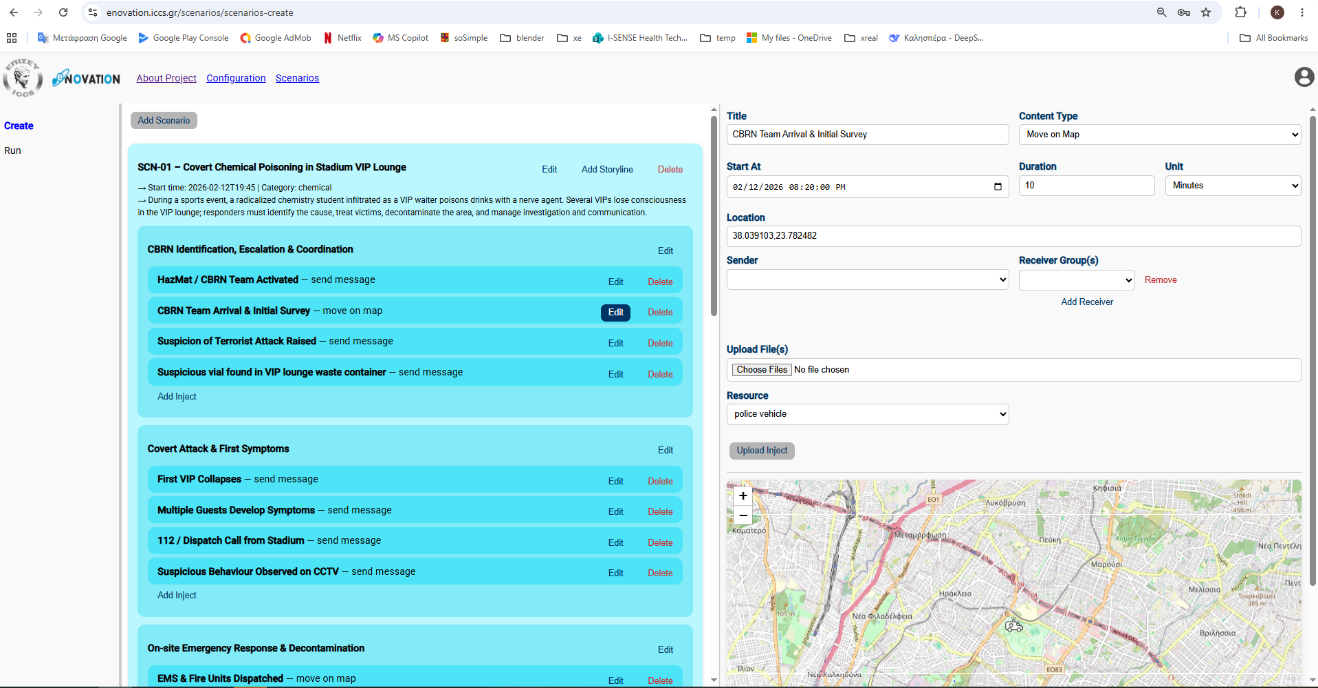
Task: Open the Unit dropdown showing Minutes
Action: tap(1233, 185)
